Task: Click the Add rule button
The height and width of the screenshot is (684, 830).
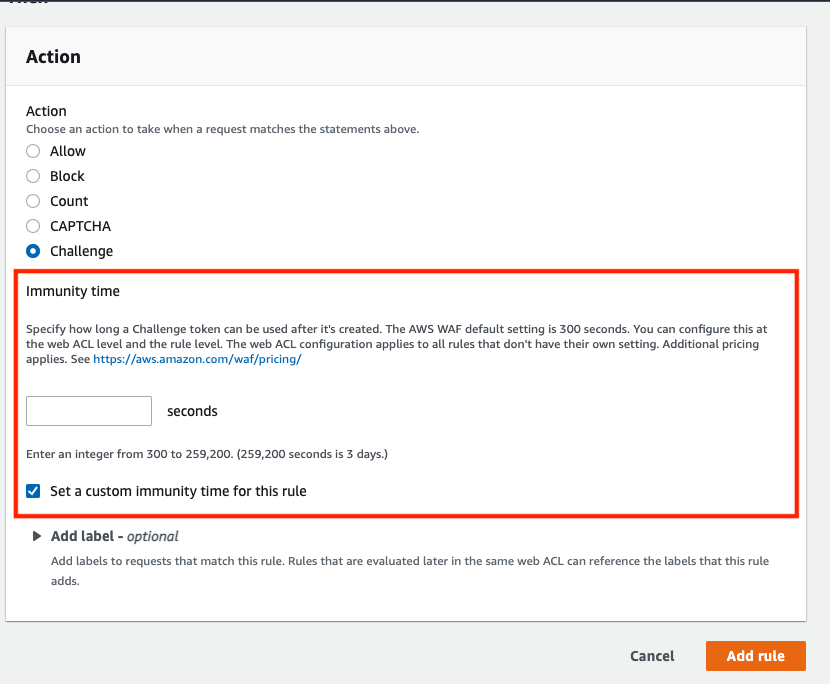Action: click(x=756, y=656)
